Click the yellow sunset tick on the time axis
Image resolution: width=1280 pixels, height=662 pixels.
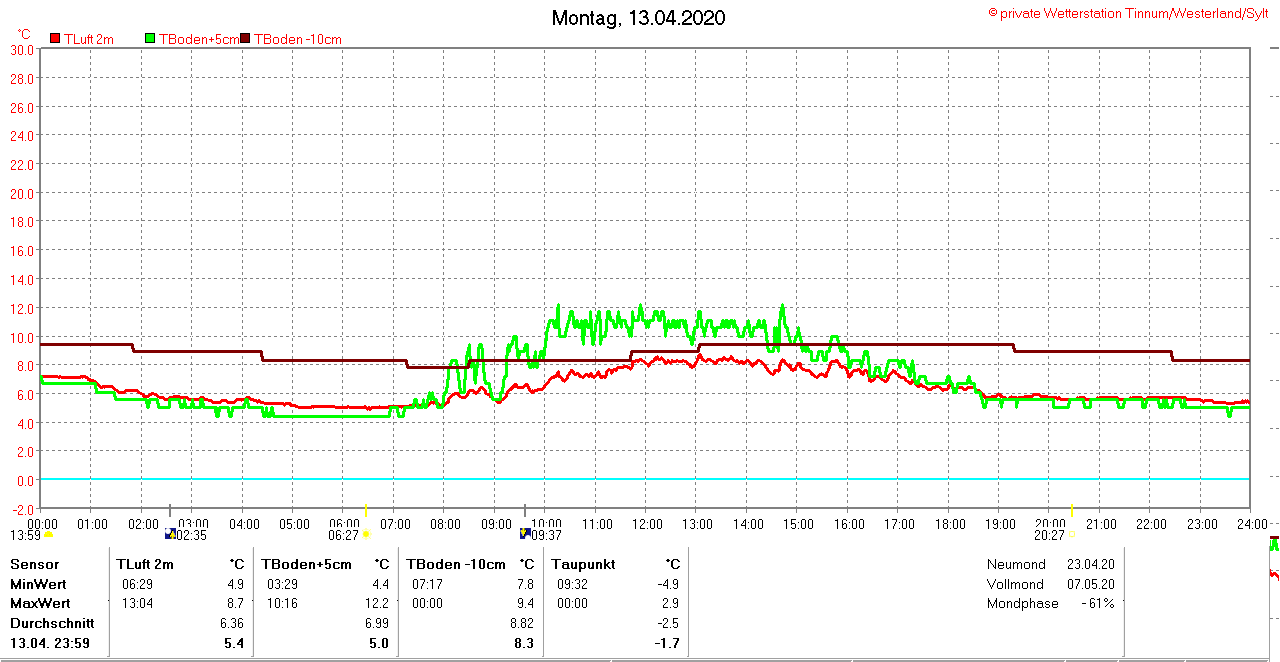1072,509
